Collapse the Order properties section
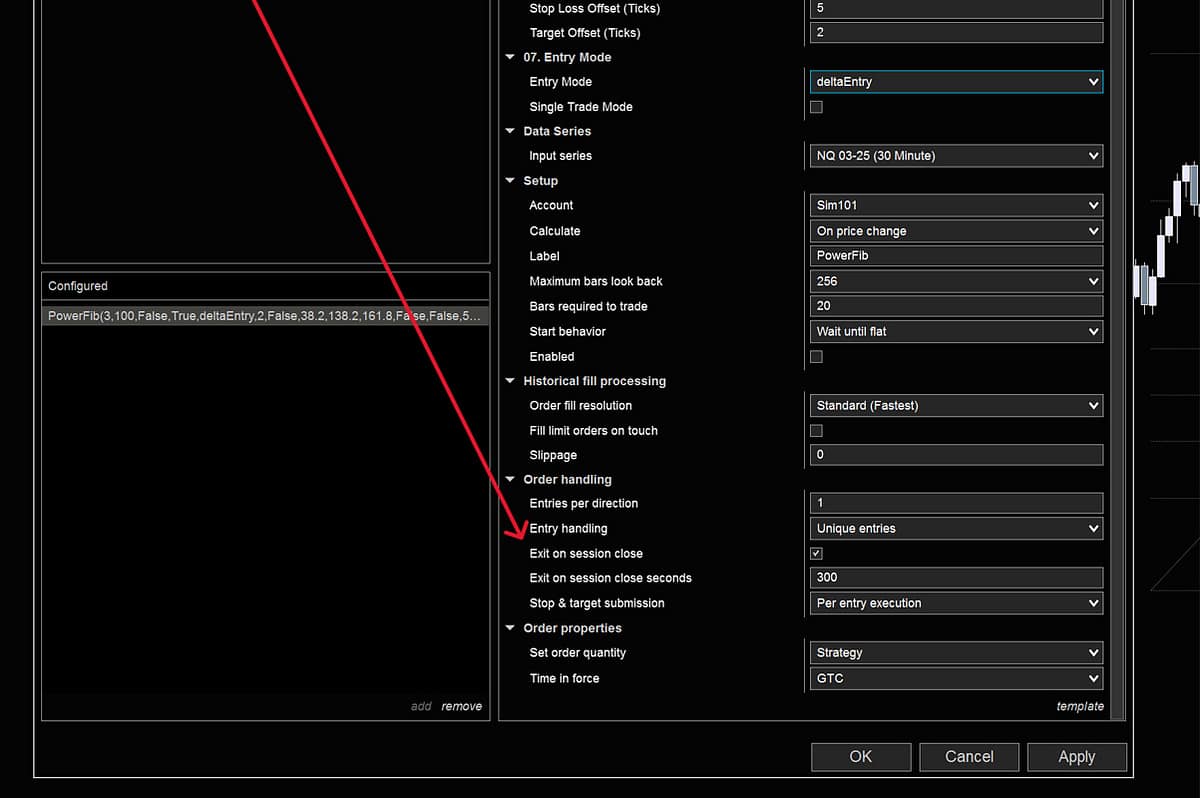Image resolution: width=1200 pixels, height=798 pixels. (511, 629)
